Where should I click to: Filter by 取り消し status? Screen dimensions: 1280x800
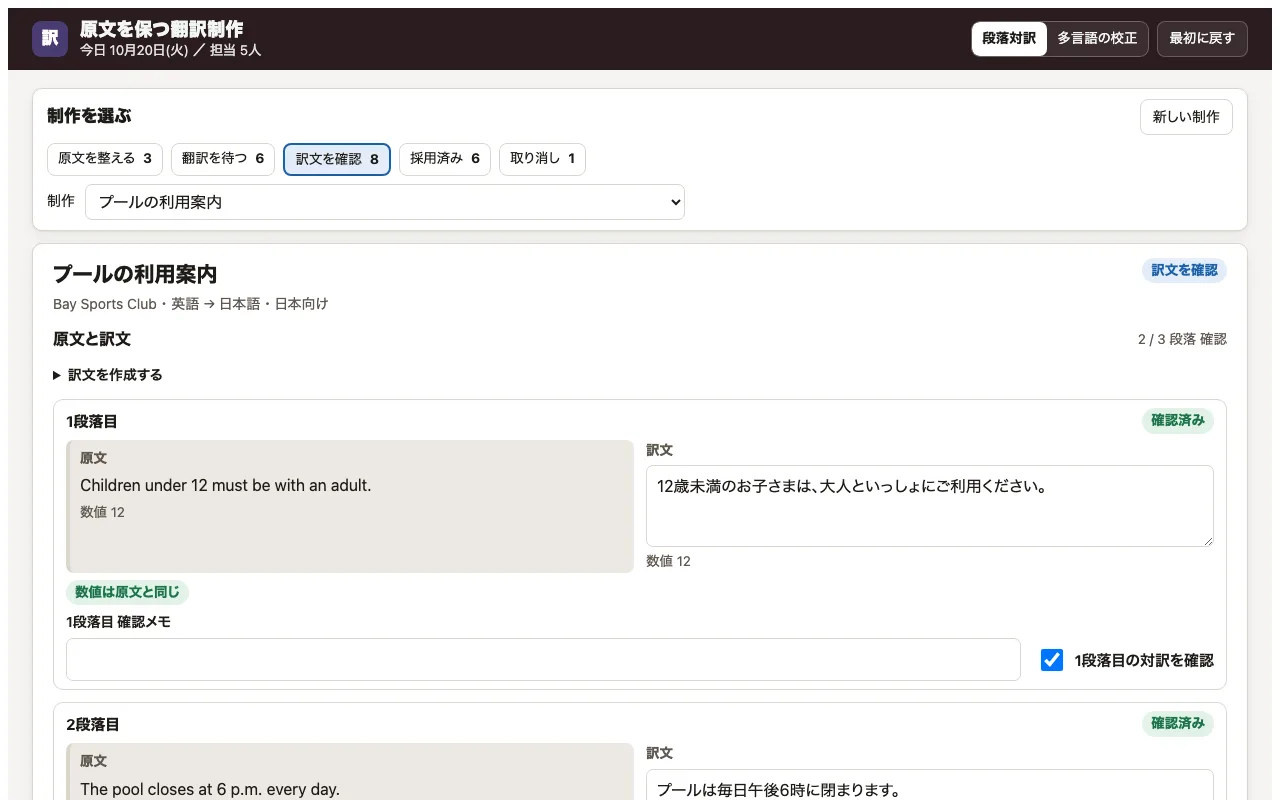(542, 159)
